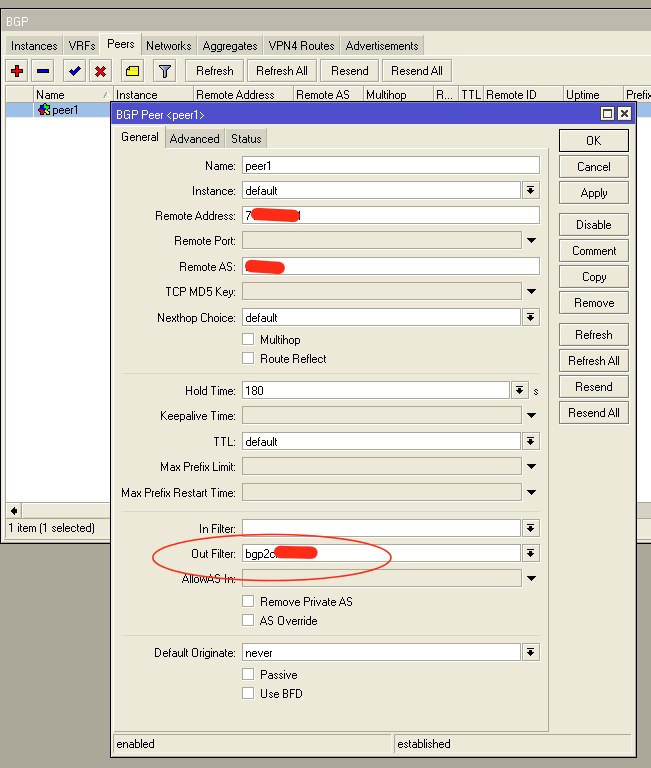The image size is (651, 768).
Task: Open the Nexthop Choice dropdown
Action: [530, 317]
